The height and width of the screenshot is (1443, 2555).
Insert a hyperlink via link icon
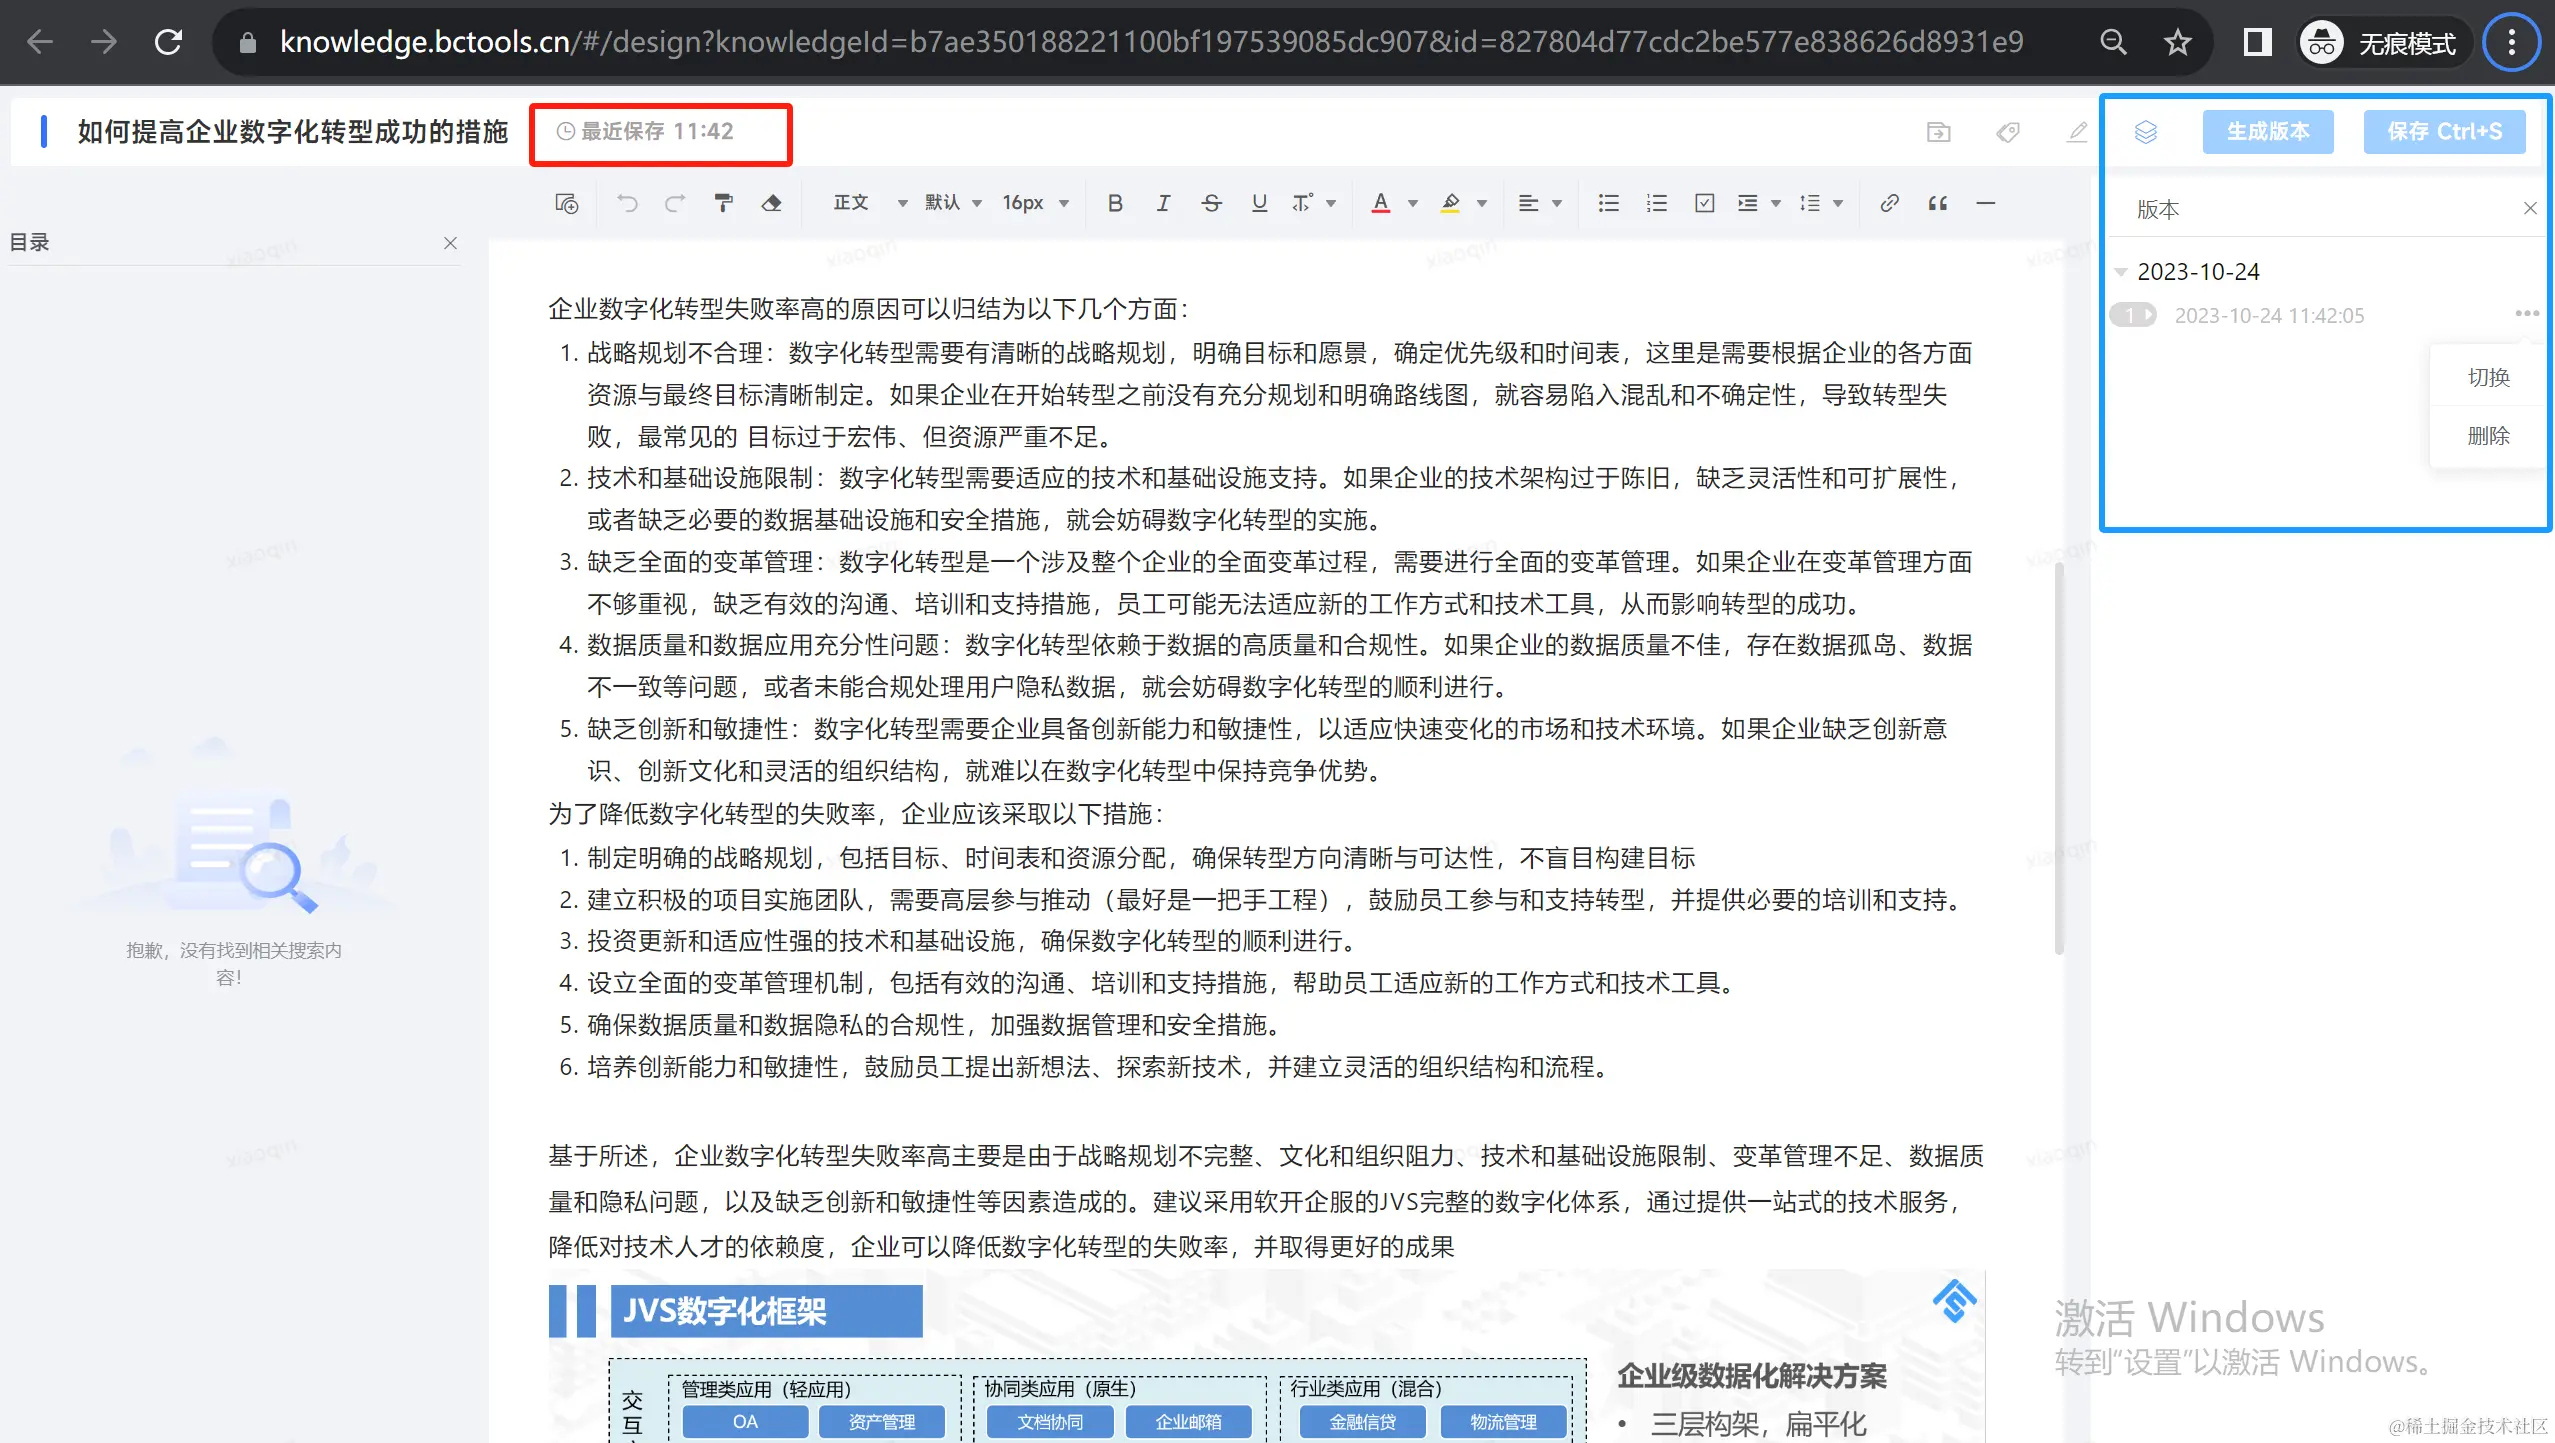(x=1889, y=203)
